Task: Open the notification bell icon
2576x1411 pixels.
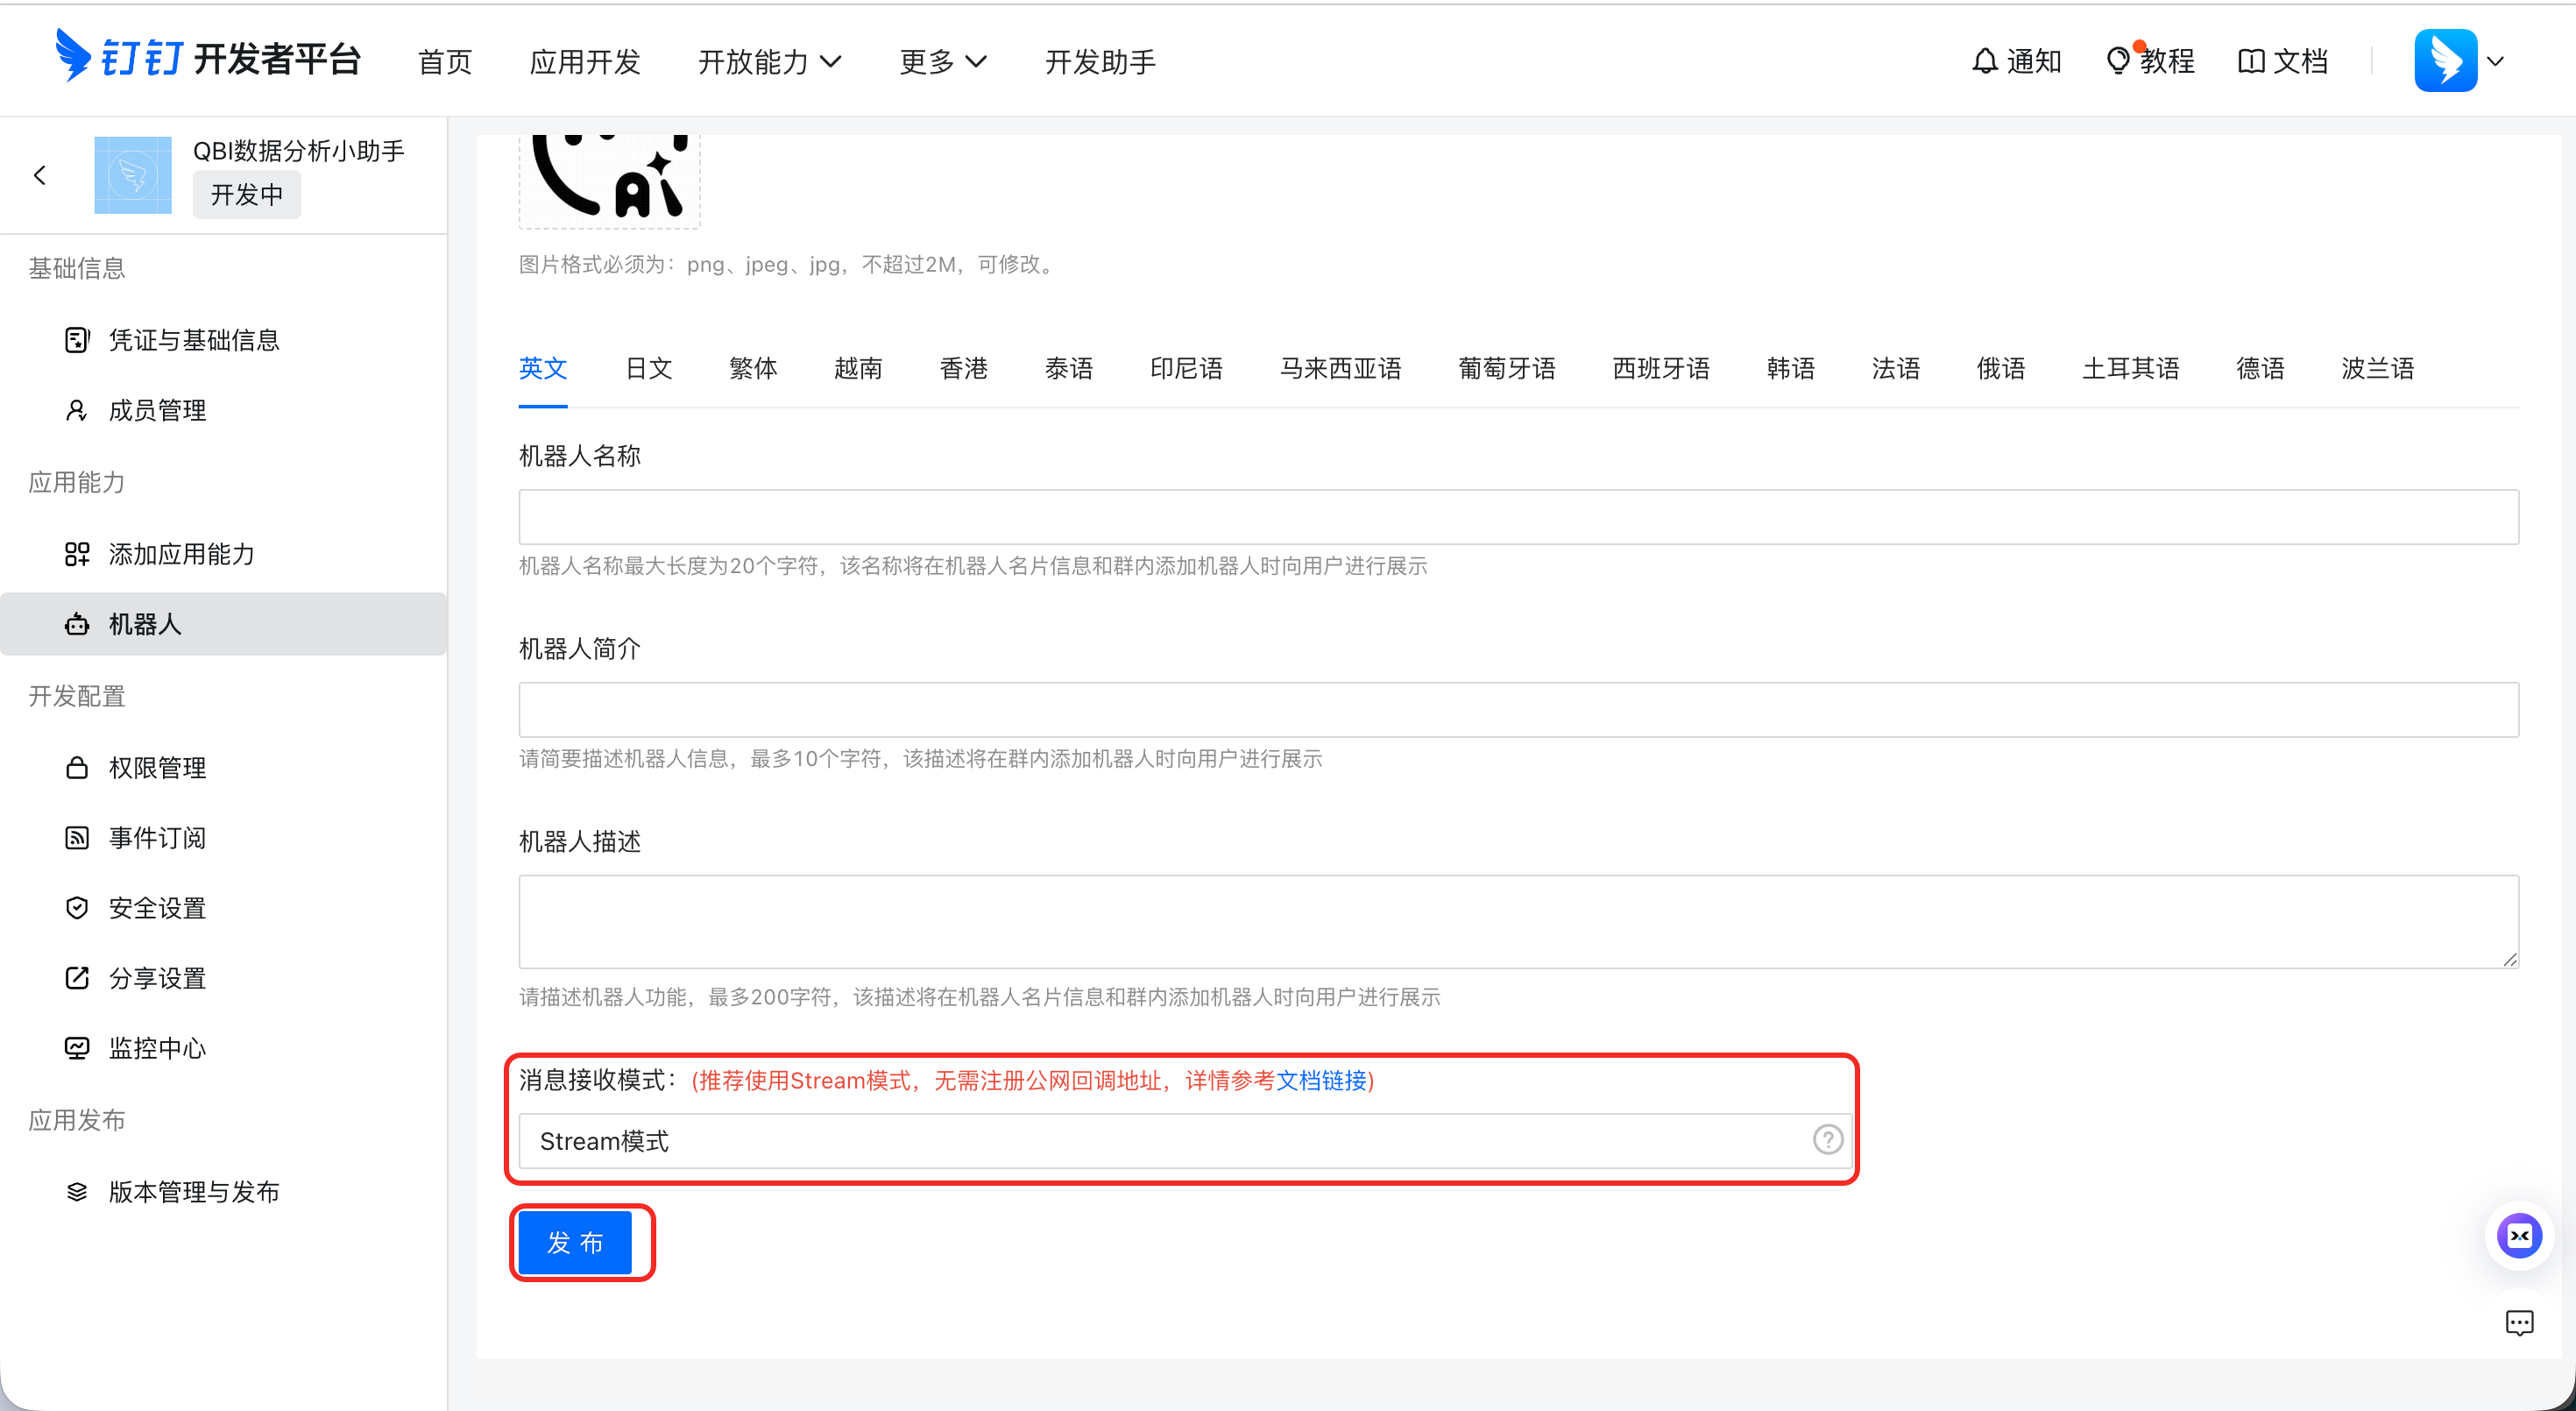Action: click(1985, 61)
